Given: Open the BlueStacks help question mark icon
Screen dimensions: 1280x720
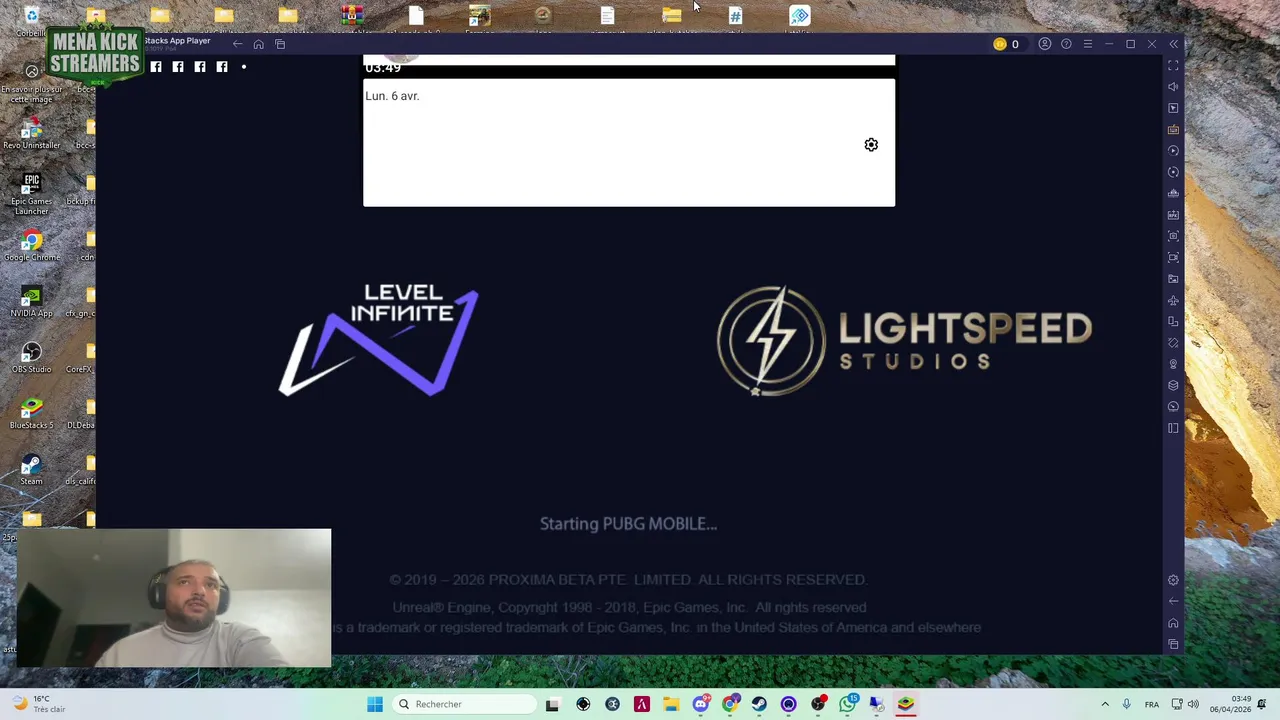Looking at the screenshot, I should pyautogui.click(x=1066, y=44).
